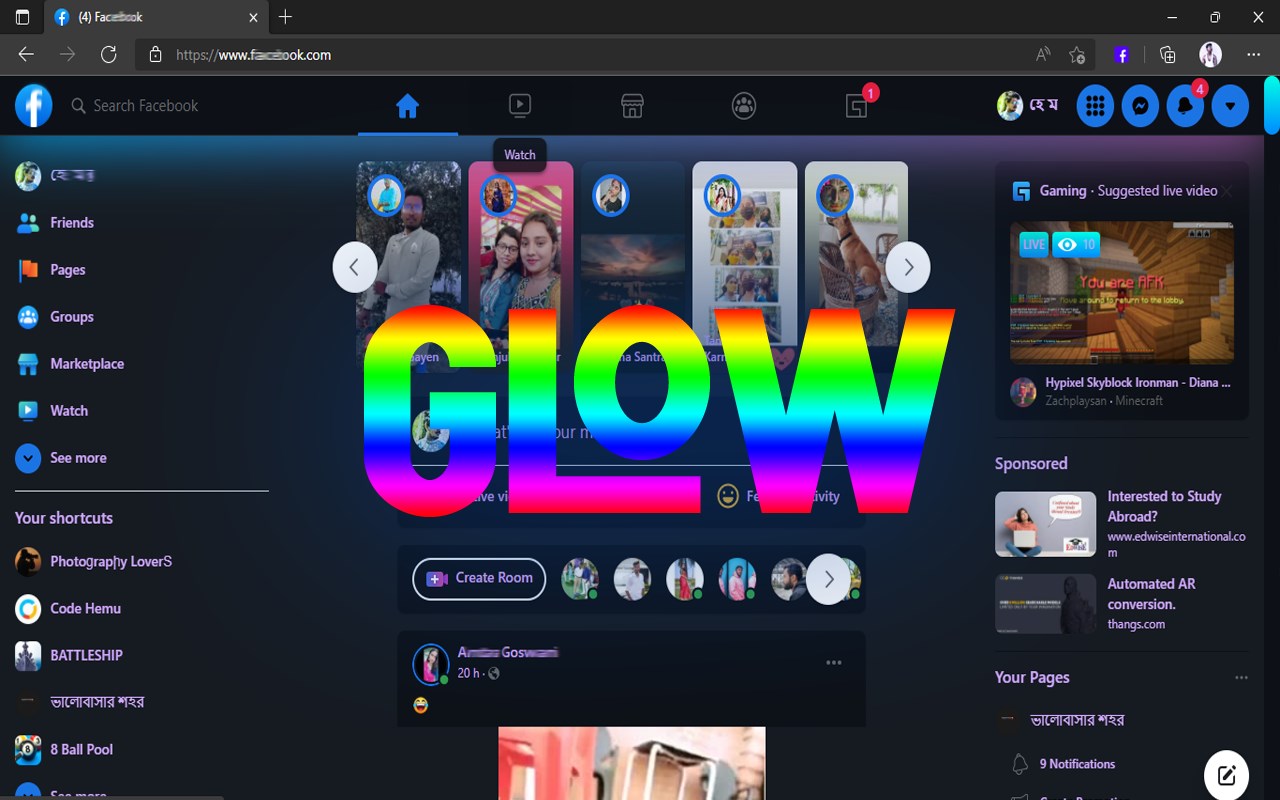Open the profile link in top bar
Viewport: 1280px width, 800px height.
point(1028,106)
